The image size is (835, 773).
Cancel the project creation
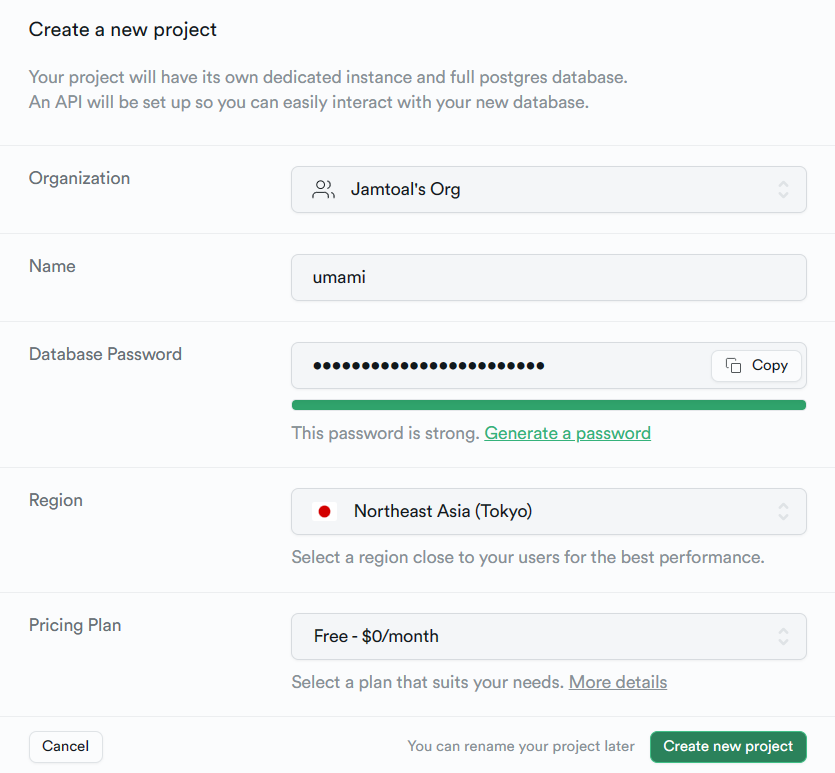point(66,746)
